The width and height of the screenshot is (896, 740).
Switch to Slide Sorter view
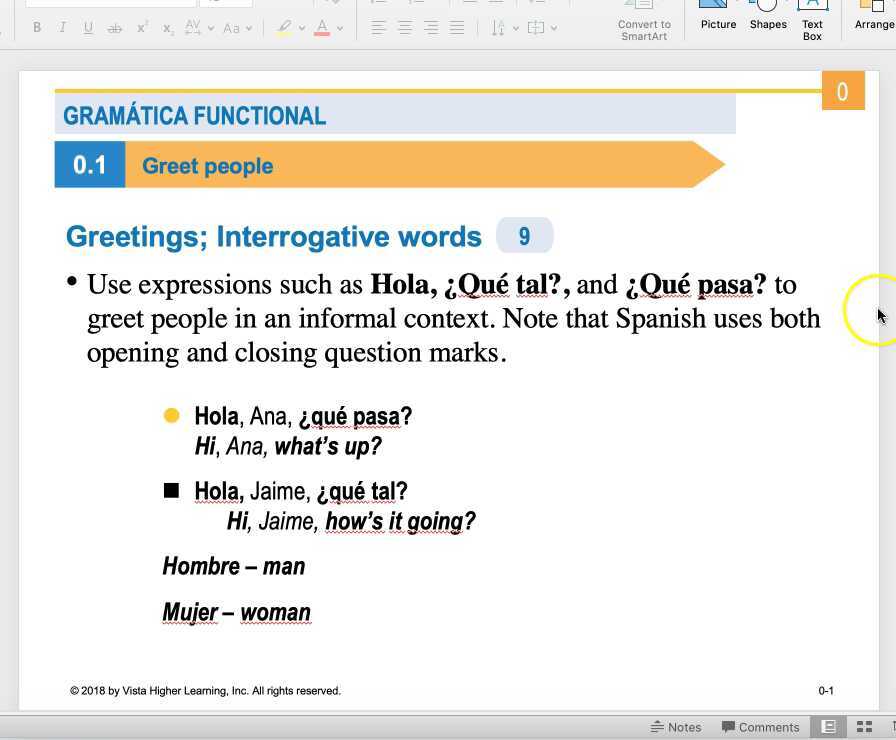(x=865, y=727)
